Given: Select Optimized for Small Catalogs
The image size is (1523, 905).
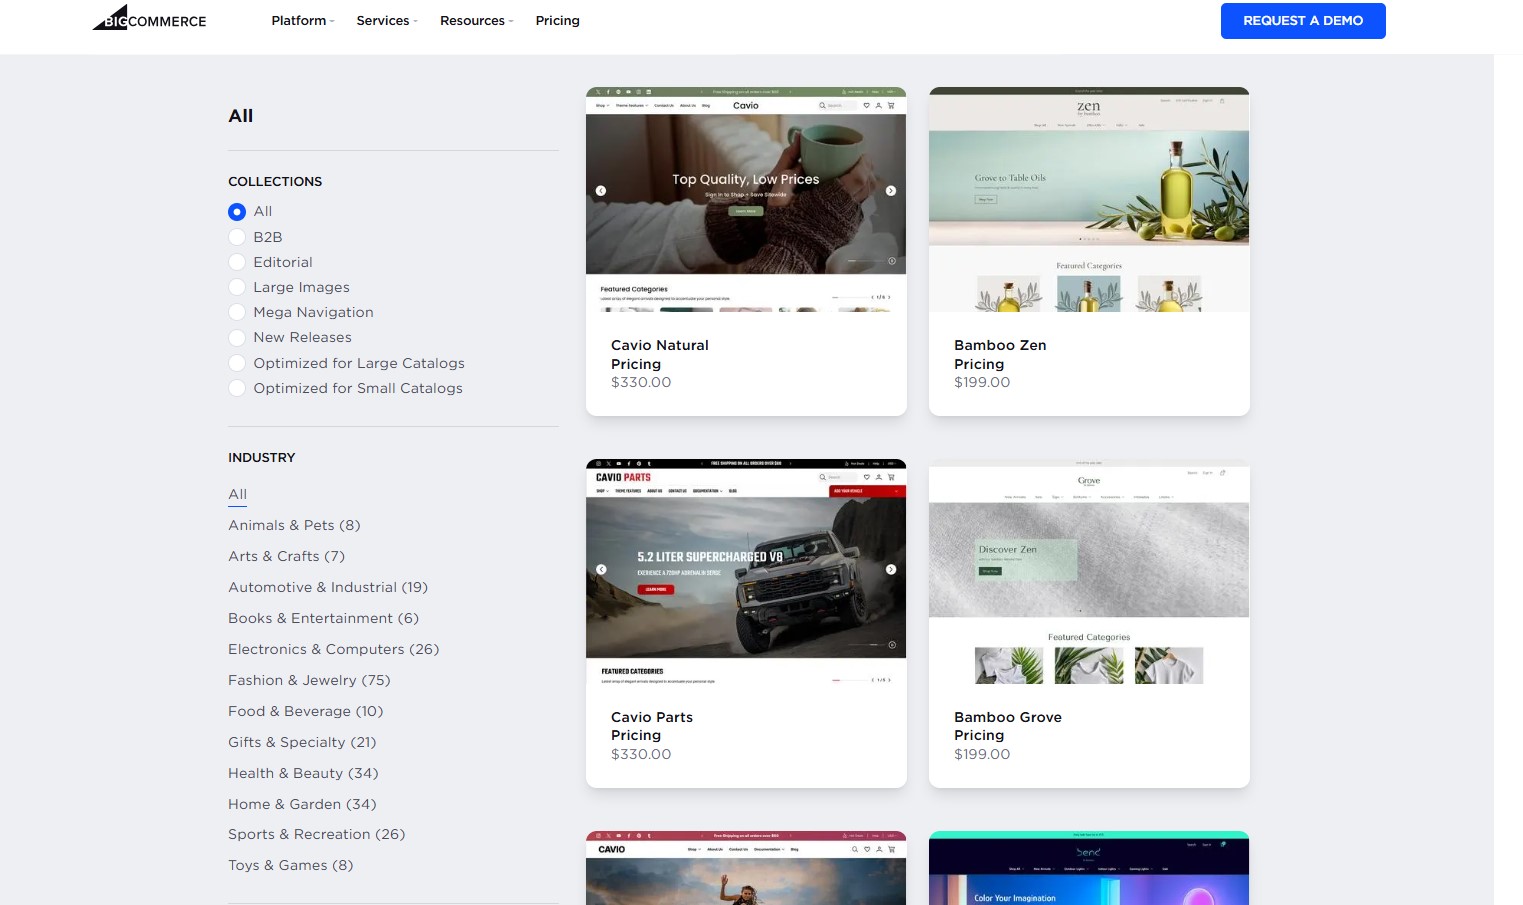Looking at the screenshot, I should click(237, 388).
